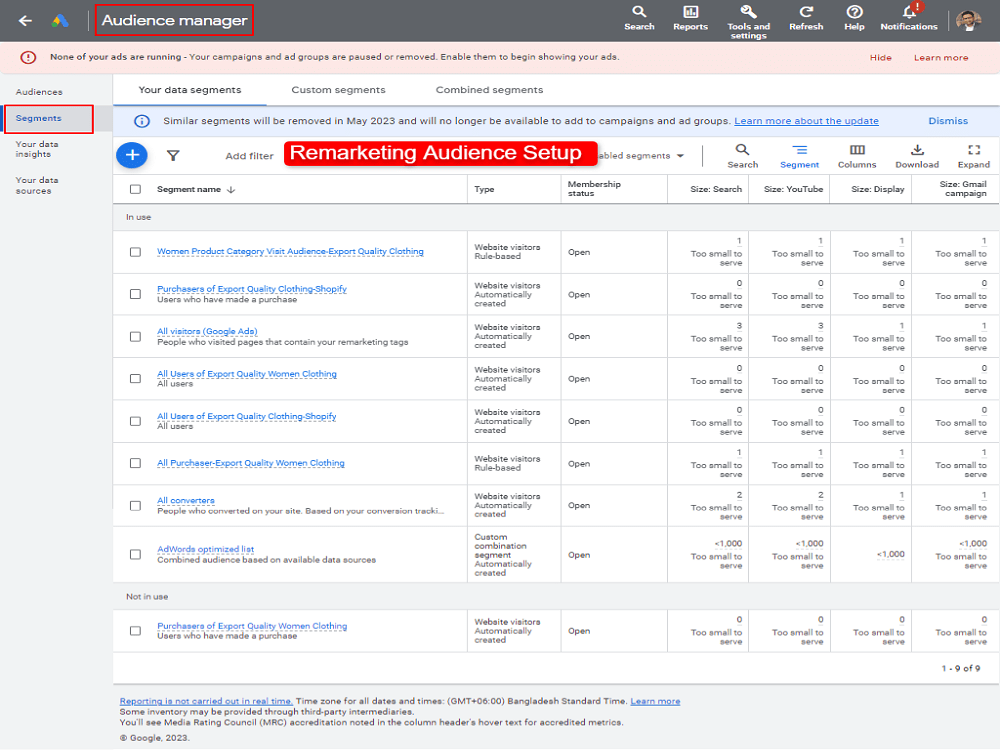
Task: Check Purchasers of Export Quality Clothing-Shopify row
Action: coord(135,294)
